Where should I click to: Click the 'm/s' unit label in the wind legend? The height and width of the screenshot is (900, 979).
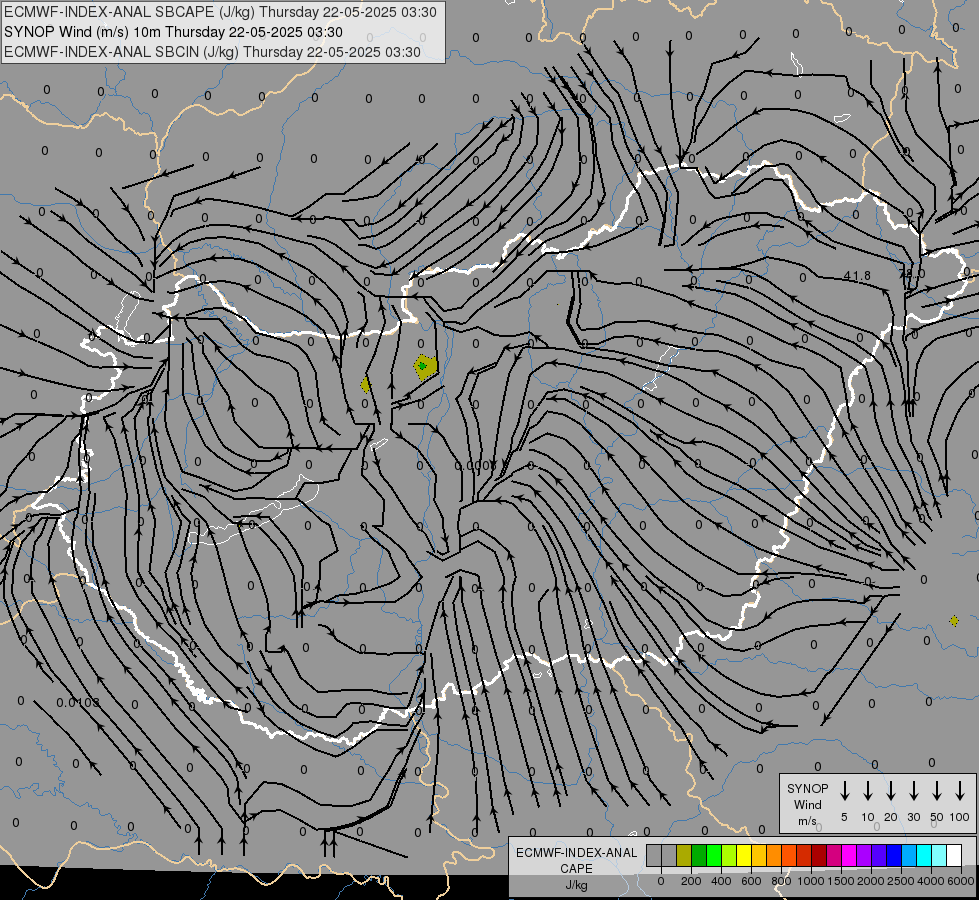[807, 821]
